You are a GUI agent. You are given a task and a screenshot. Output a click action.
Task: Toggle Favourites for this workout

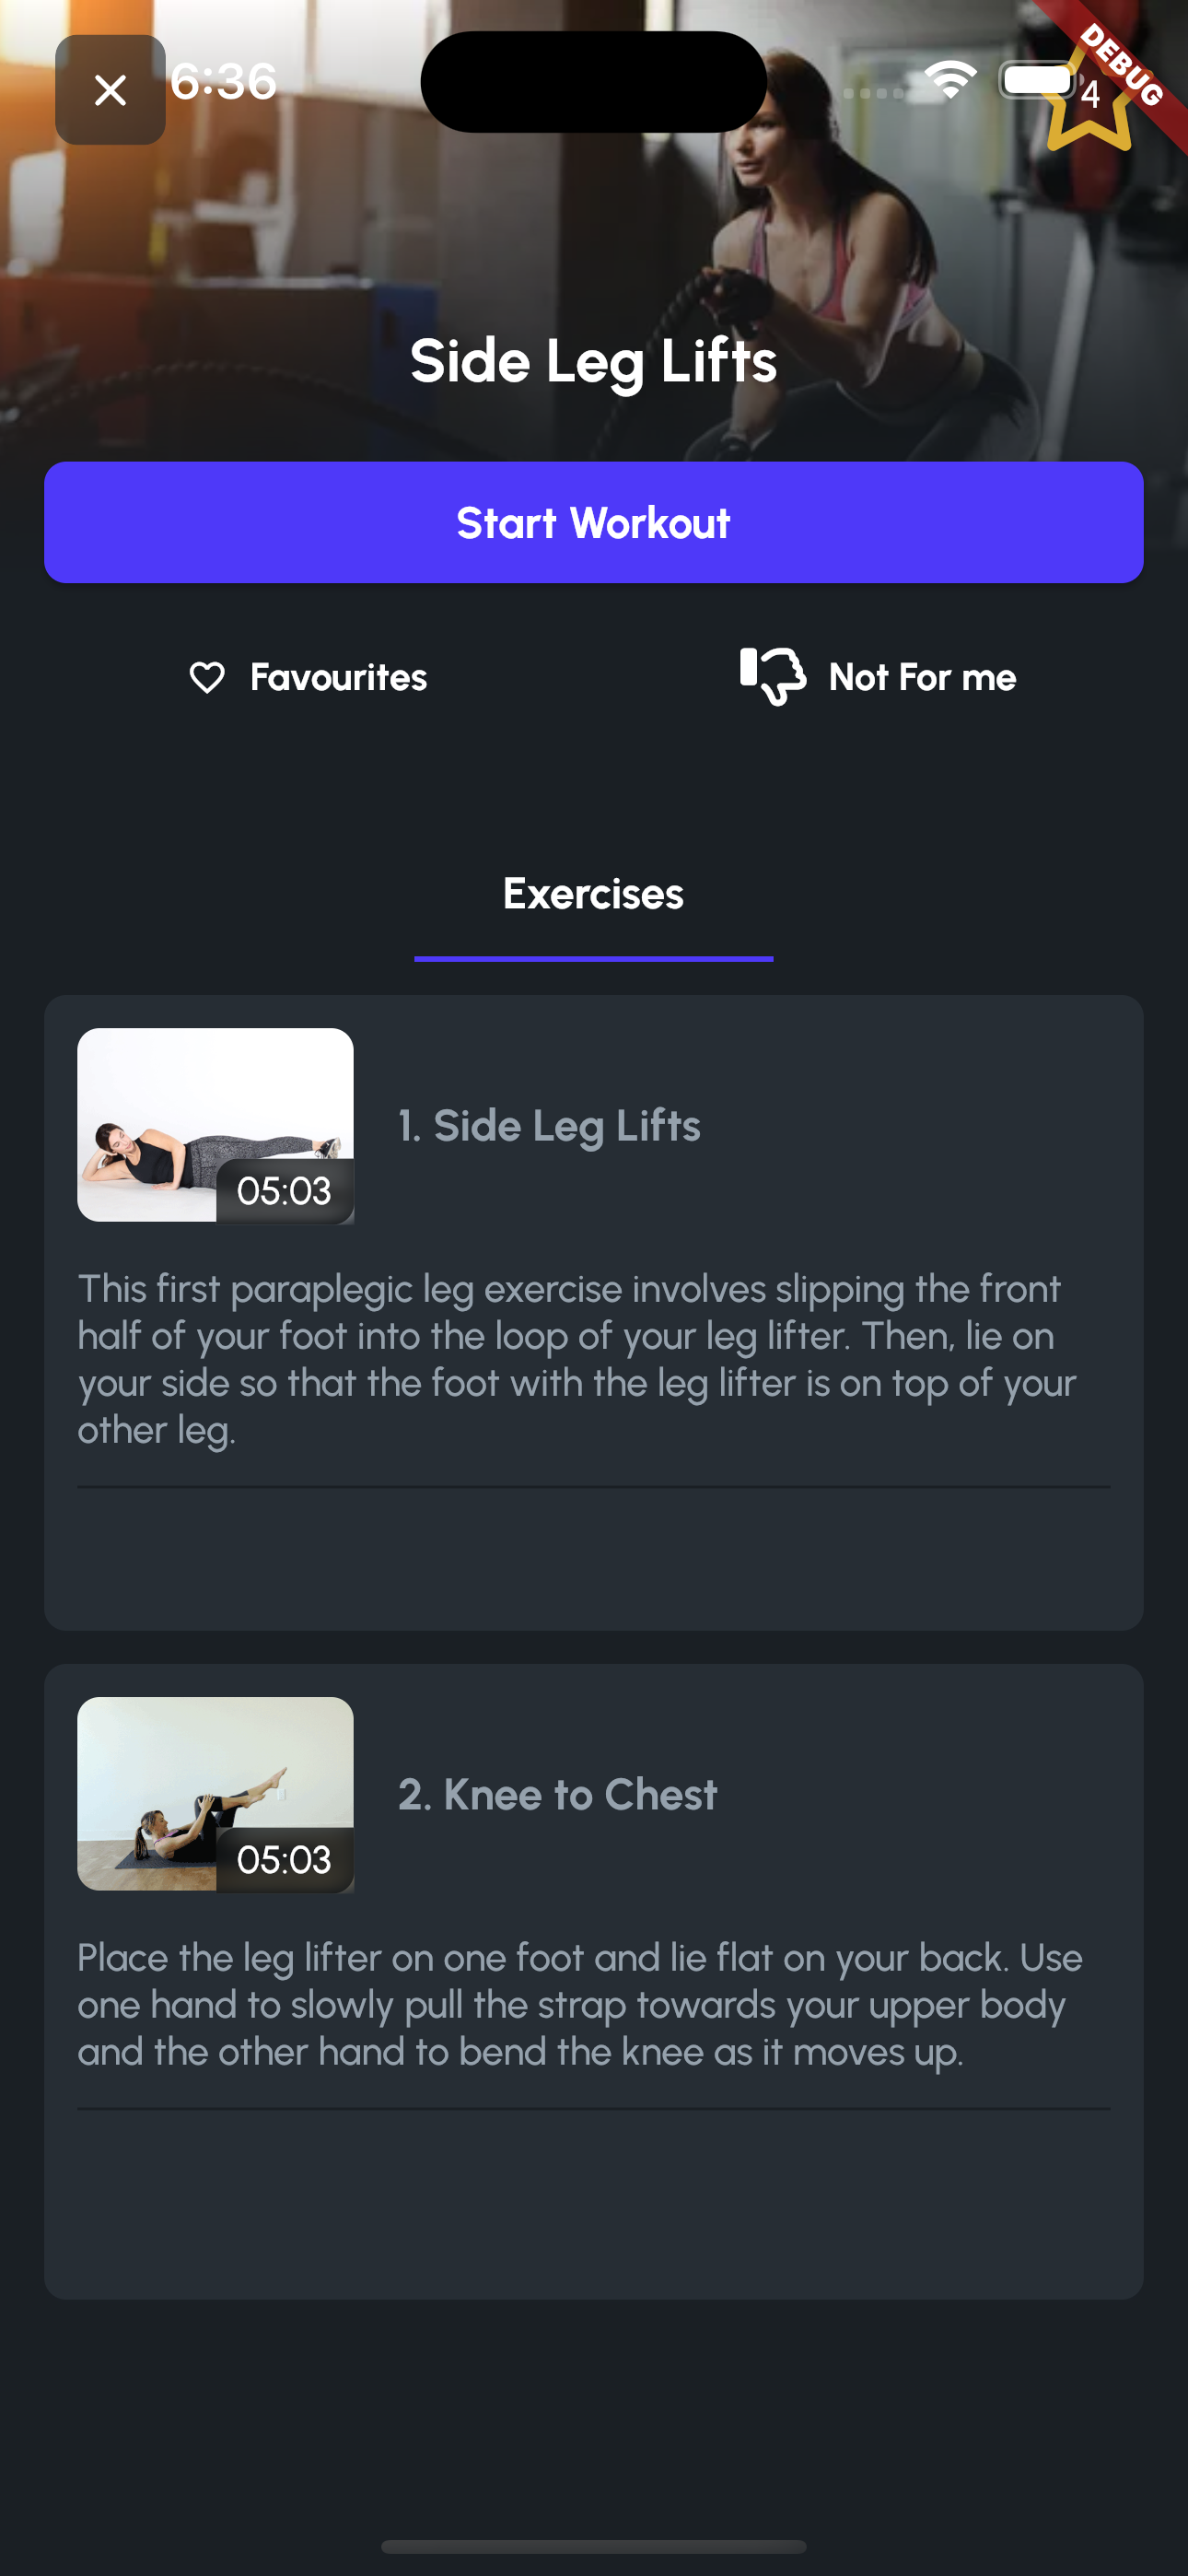(x=307, y=676)
